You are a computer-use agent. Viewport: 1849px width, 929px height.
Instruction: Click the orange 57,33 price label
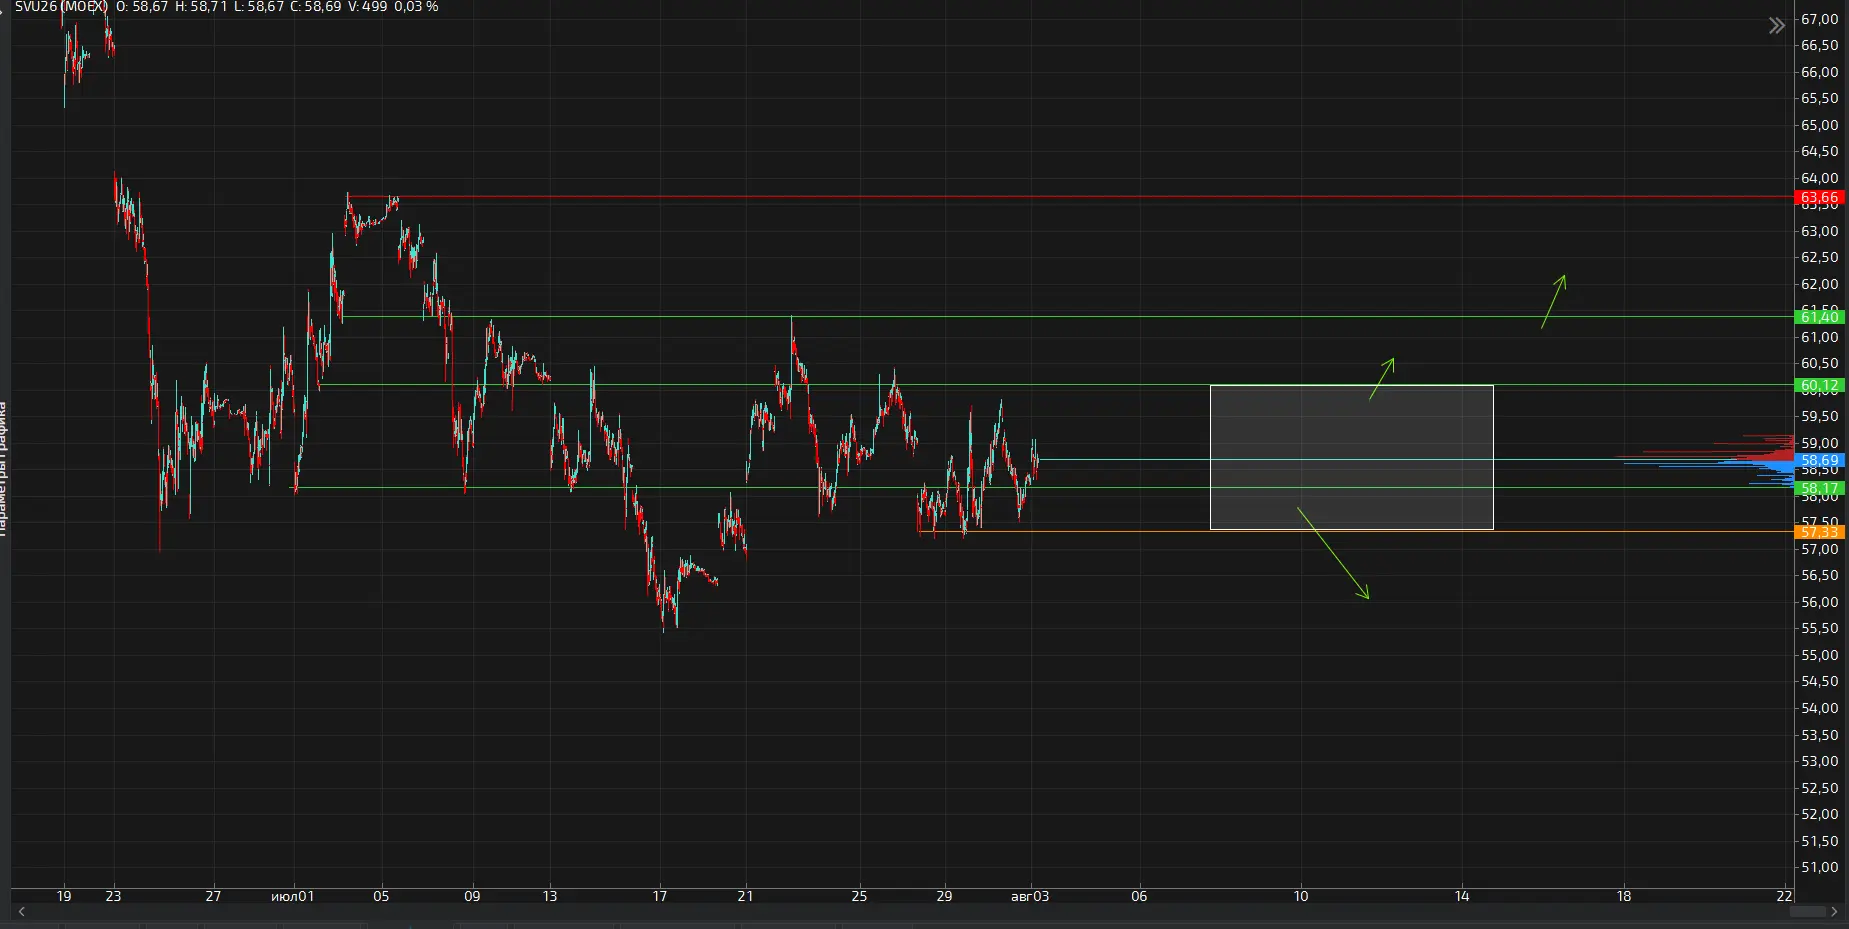coord(1820,532)
